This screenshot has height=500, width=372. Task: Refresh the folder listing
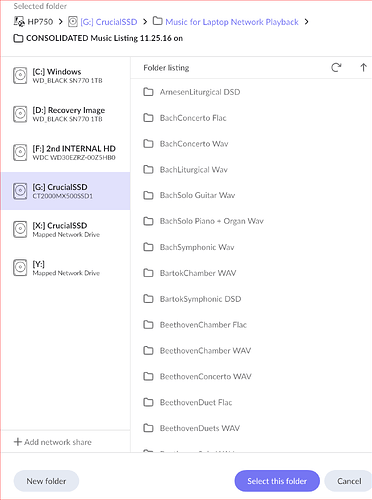(336, 68)
